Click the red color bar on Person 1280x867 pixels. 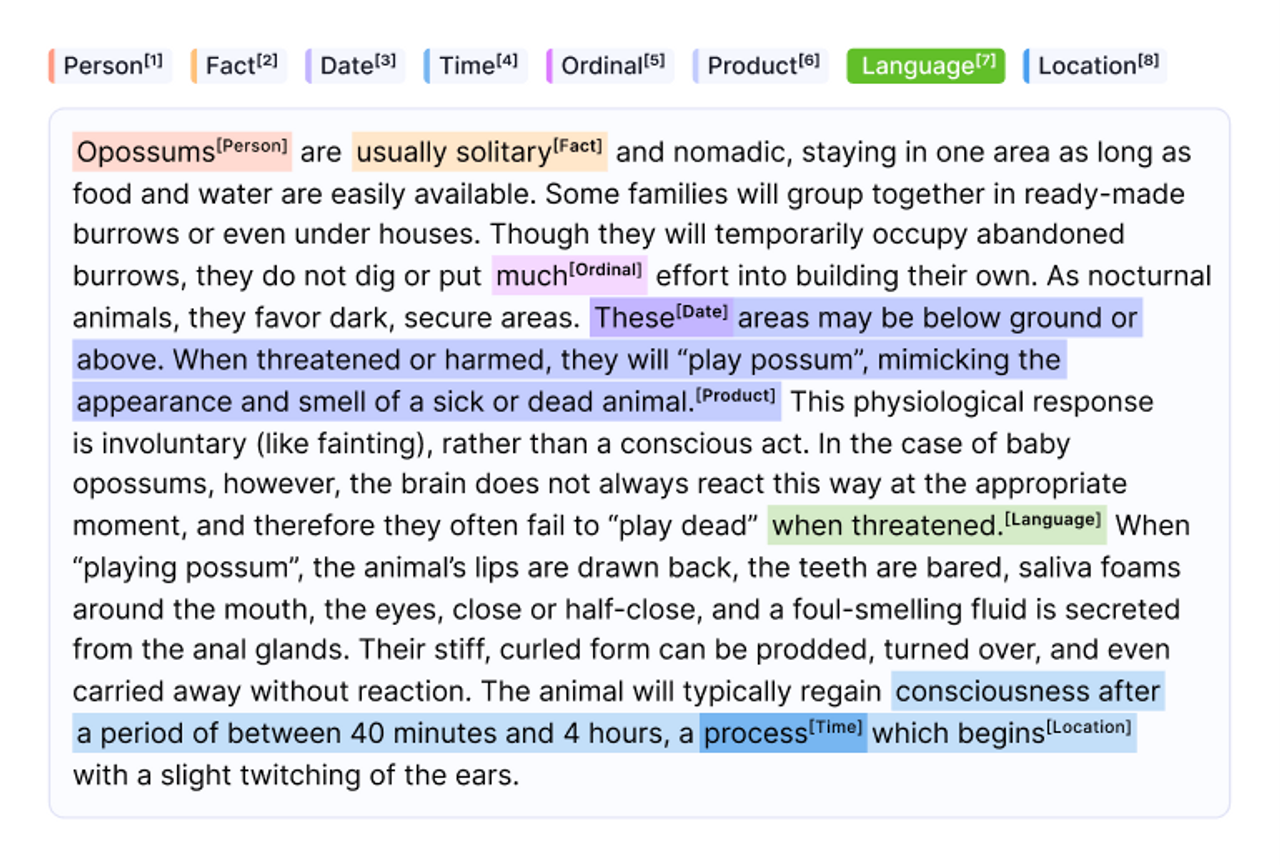point(51,66)
